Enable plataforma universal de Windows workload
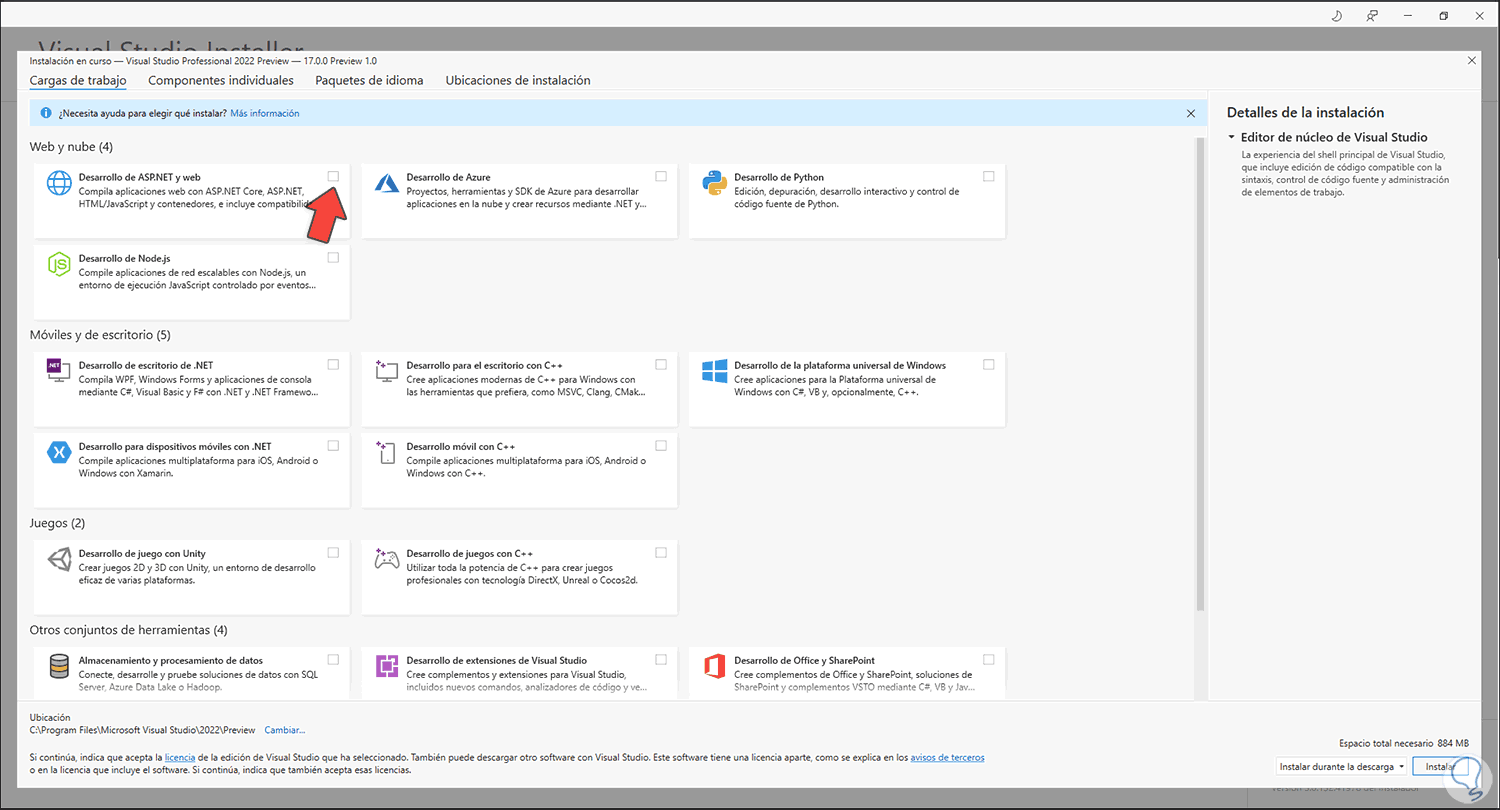Image resolution: width=1500 pixels, height=810 pixels. pyautogui.click(x=989, y=364)
